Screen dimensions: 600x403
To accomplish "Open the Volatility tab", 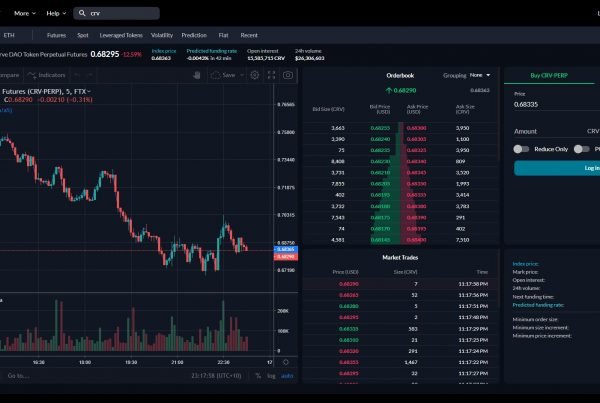I will [162, 35].
